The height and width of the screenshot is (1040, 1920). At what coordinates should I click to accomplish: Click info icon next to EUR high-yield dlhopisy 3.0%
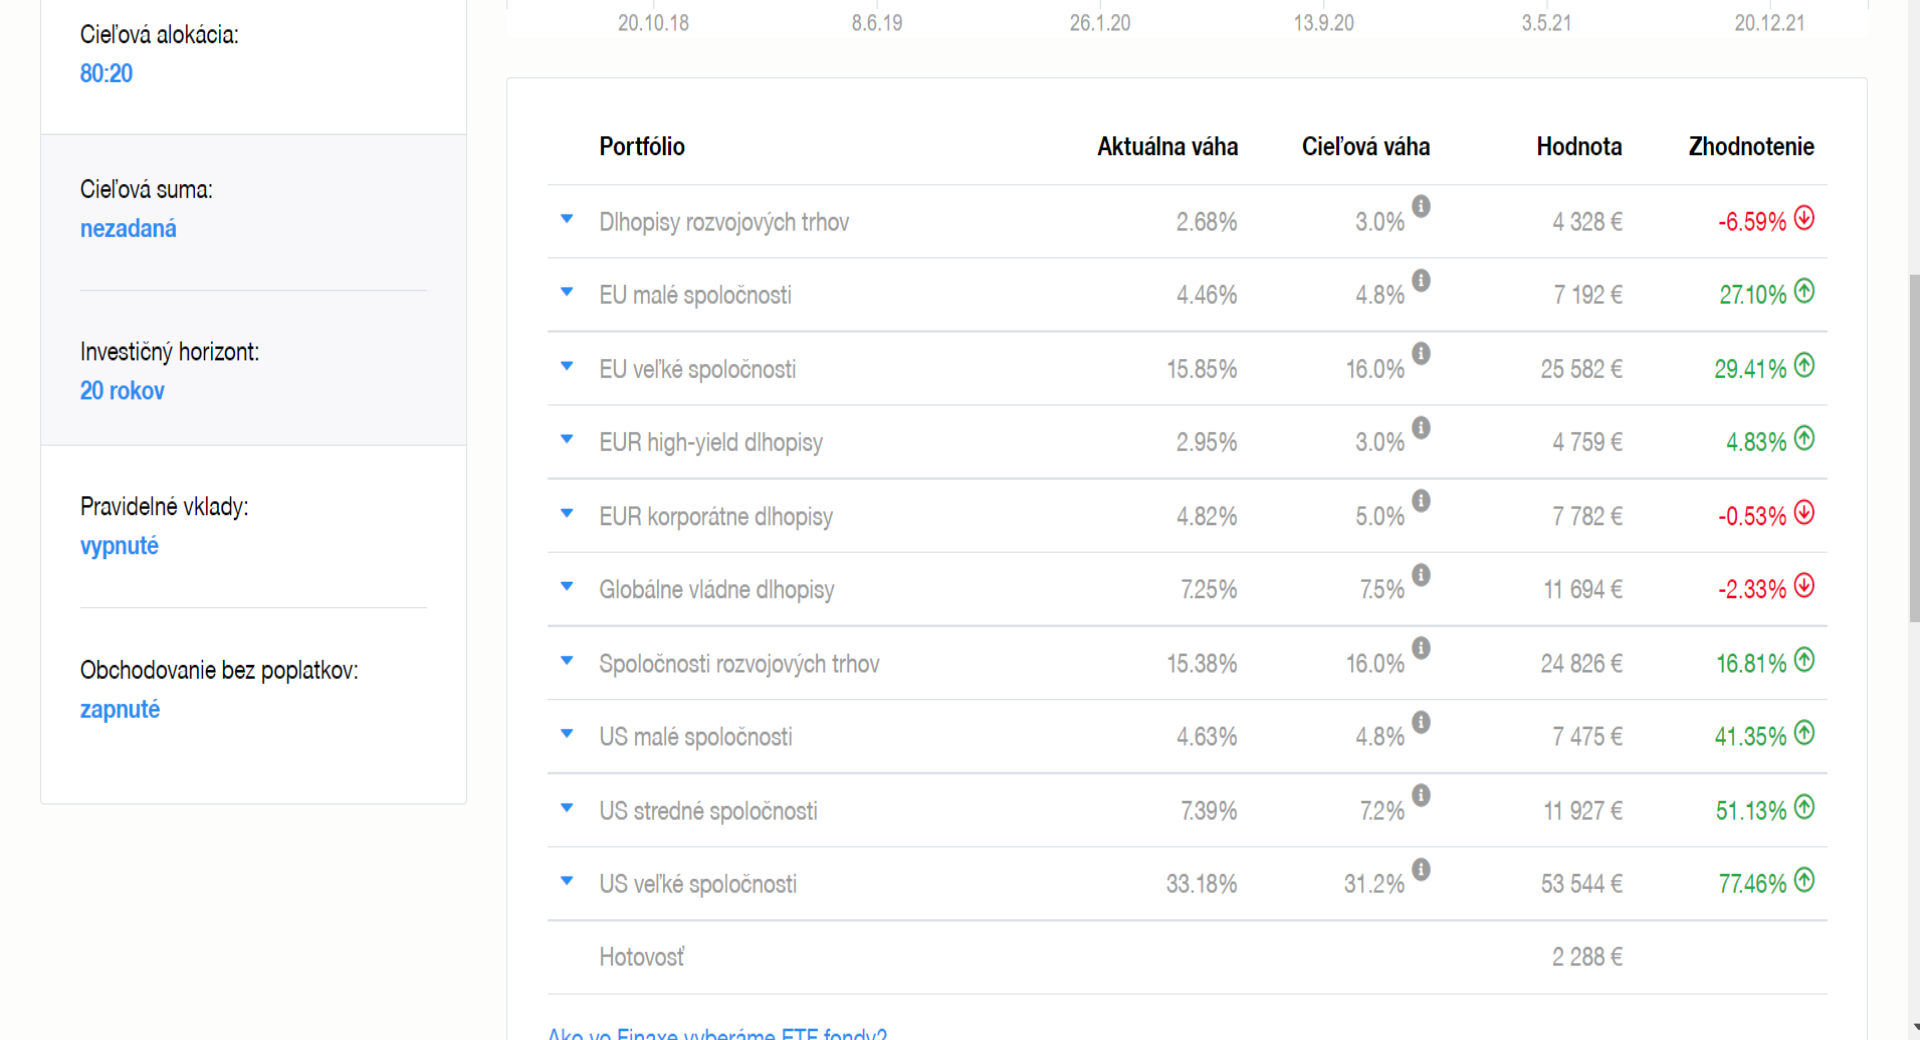[1421, 428]
